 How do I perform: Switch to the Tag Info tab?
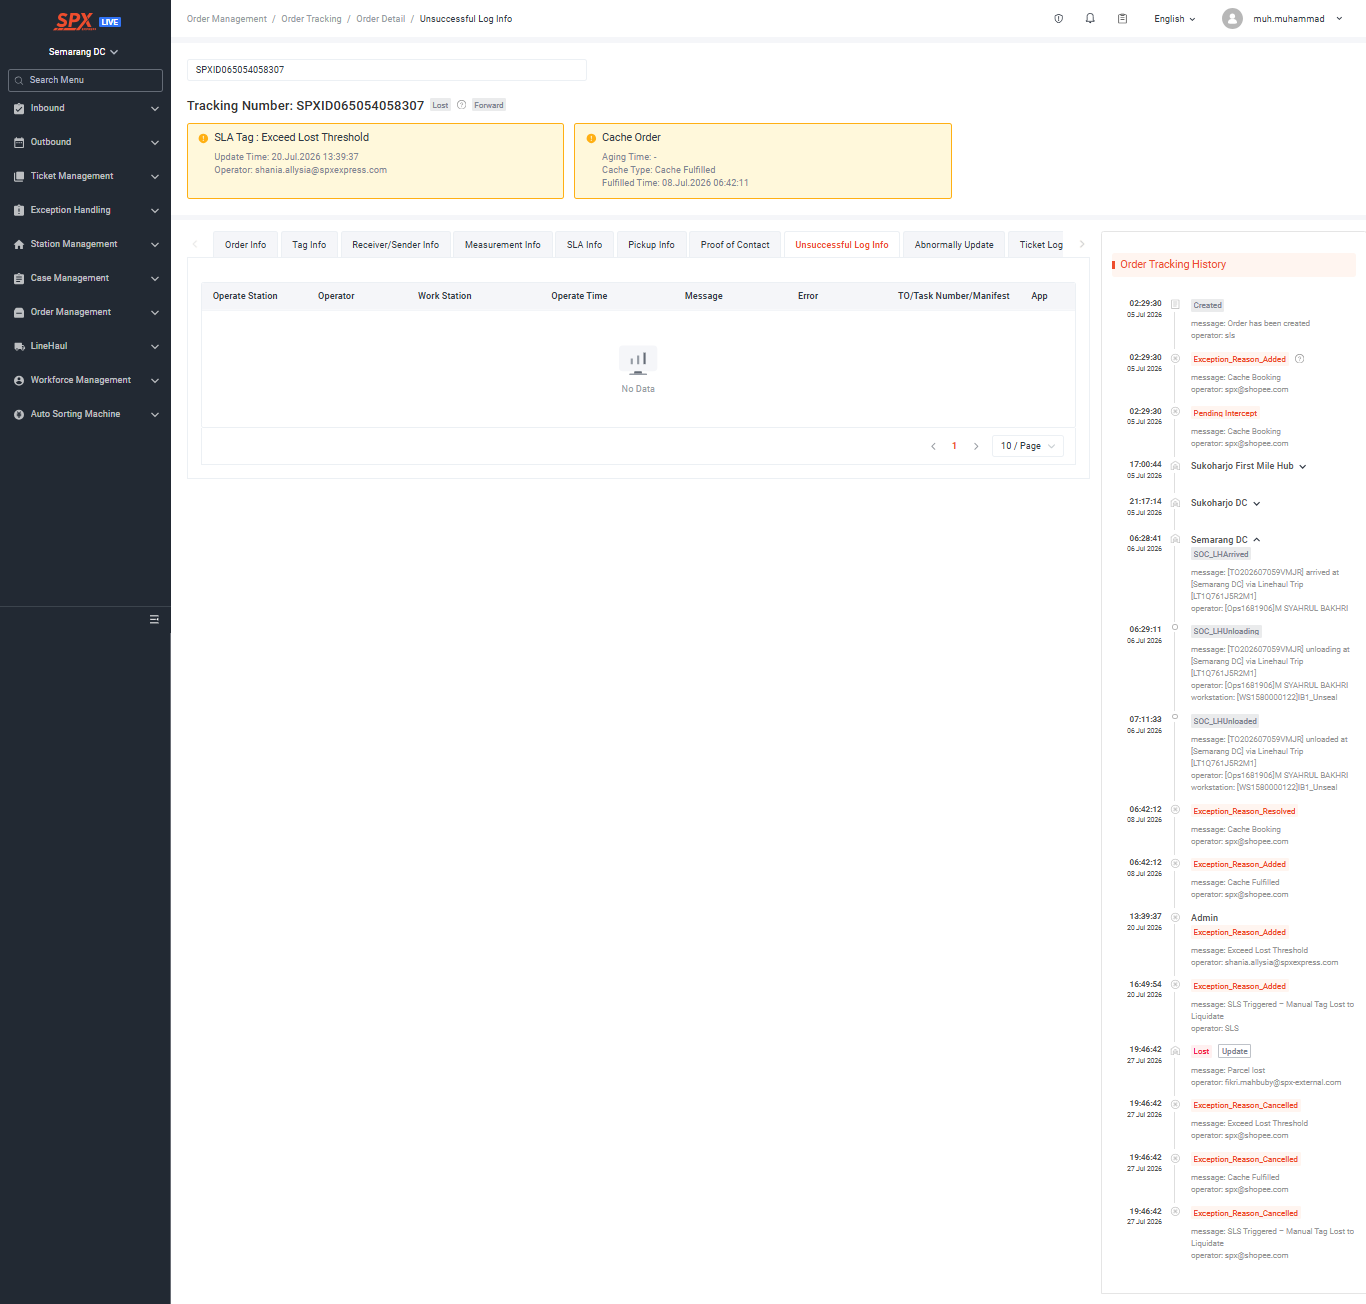tap(309, 245)
